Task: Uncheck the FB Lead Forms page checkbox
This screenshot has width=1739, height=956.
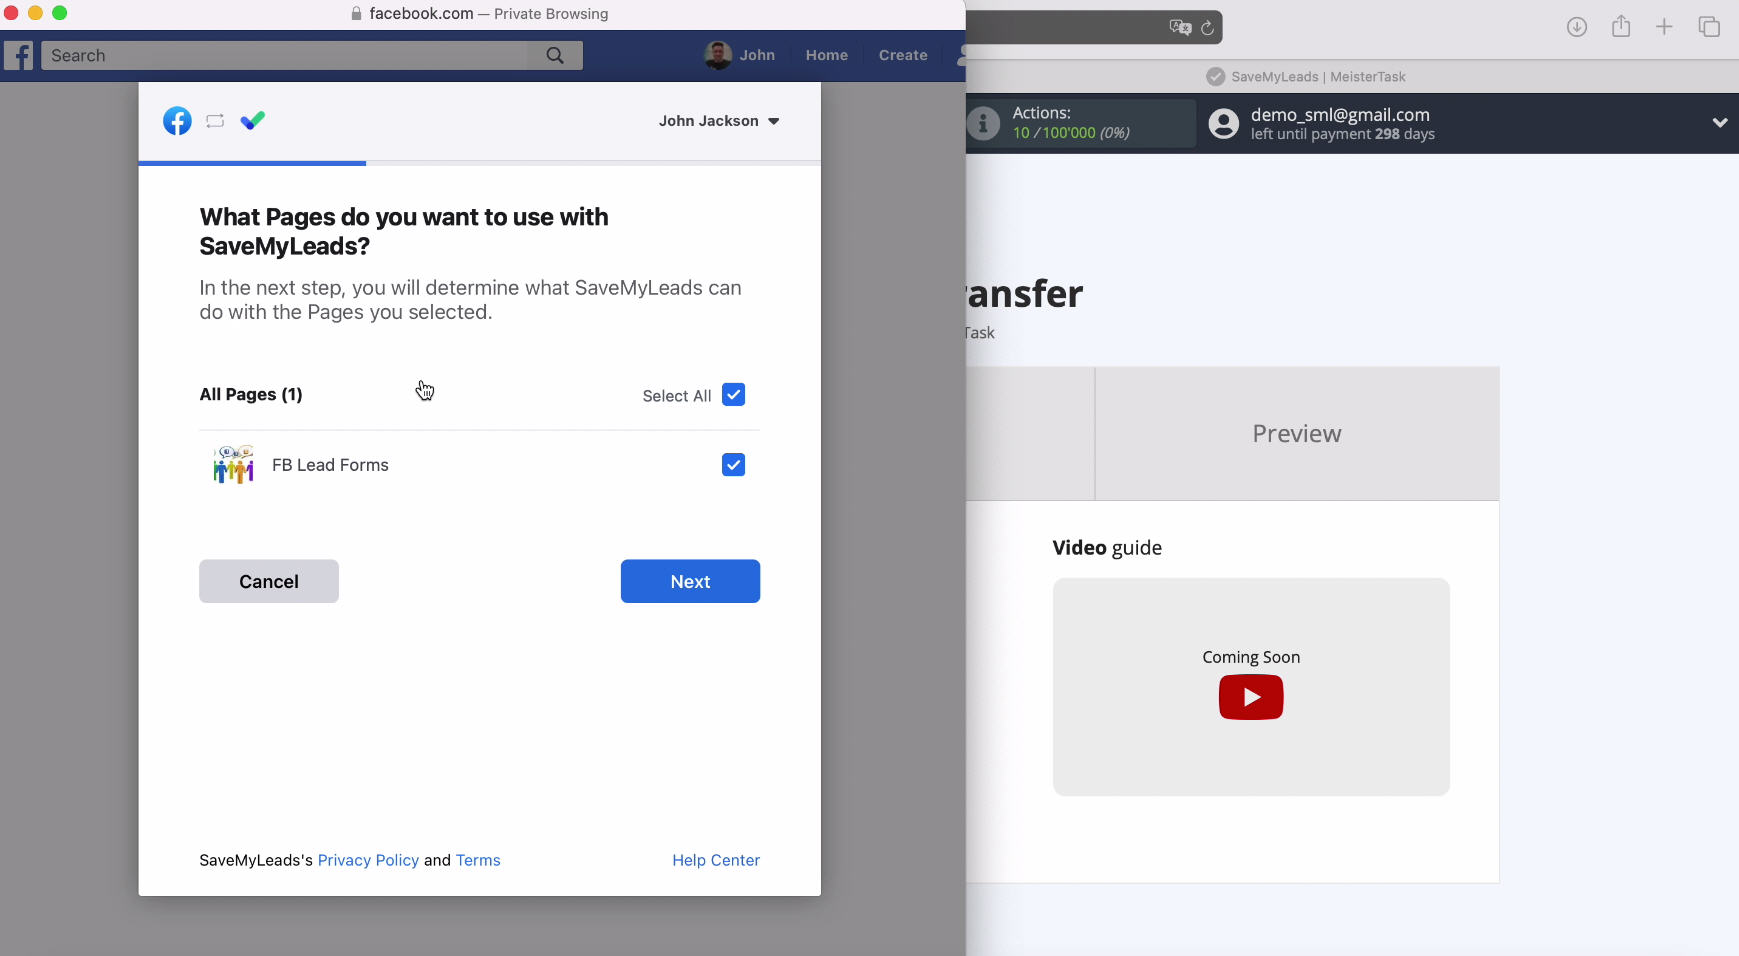Action: pos(733,465)
